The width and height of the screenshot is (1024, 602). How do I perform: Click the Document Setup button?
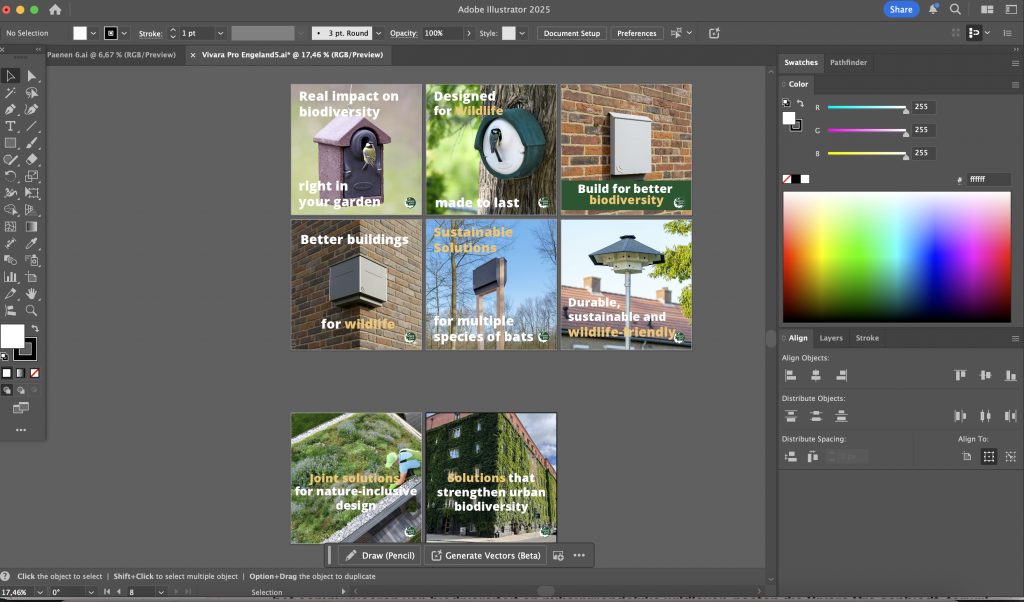pyautogui.click(x=572, y=33)
